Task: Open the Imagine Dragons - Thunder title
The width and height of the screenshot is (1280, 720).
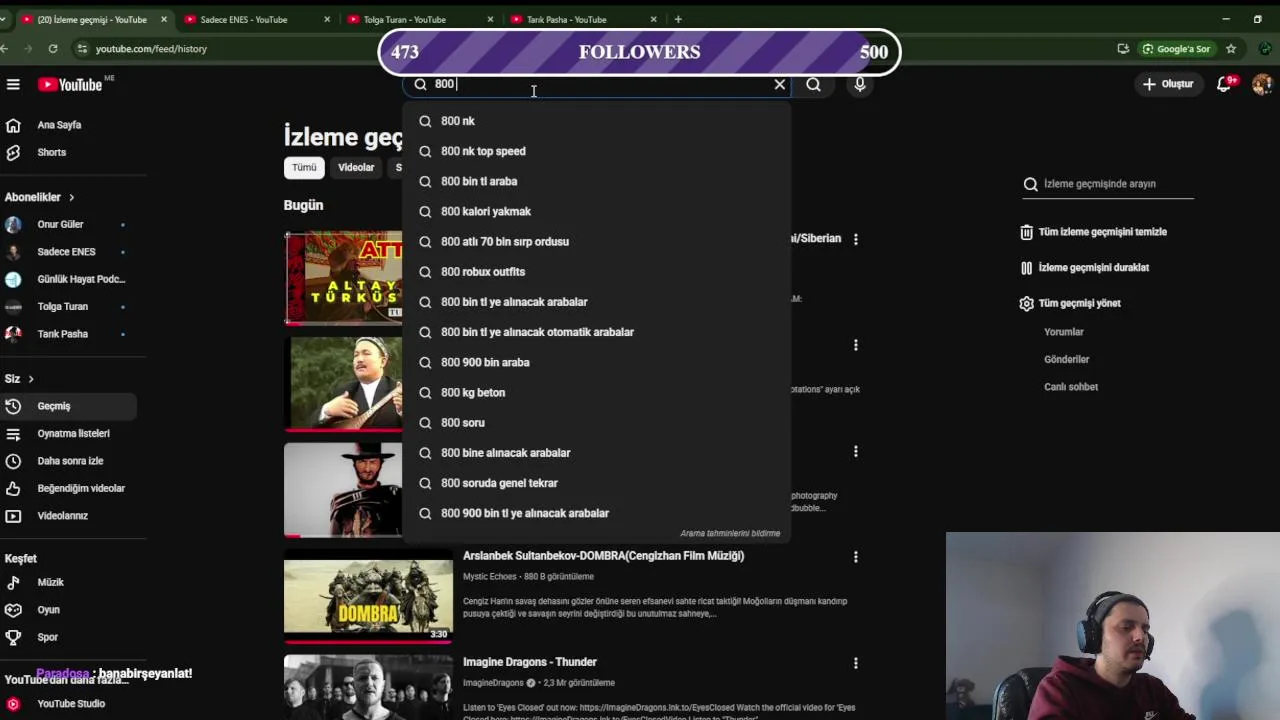Action: coord(530,662)
